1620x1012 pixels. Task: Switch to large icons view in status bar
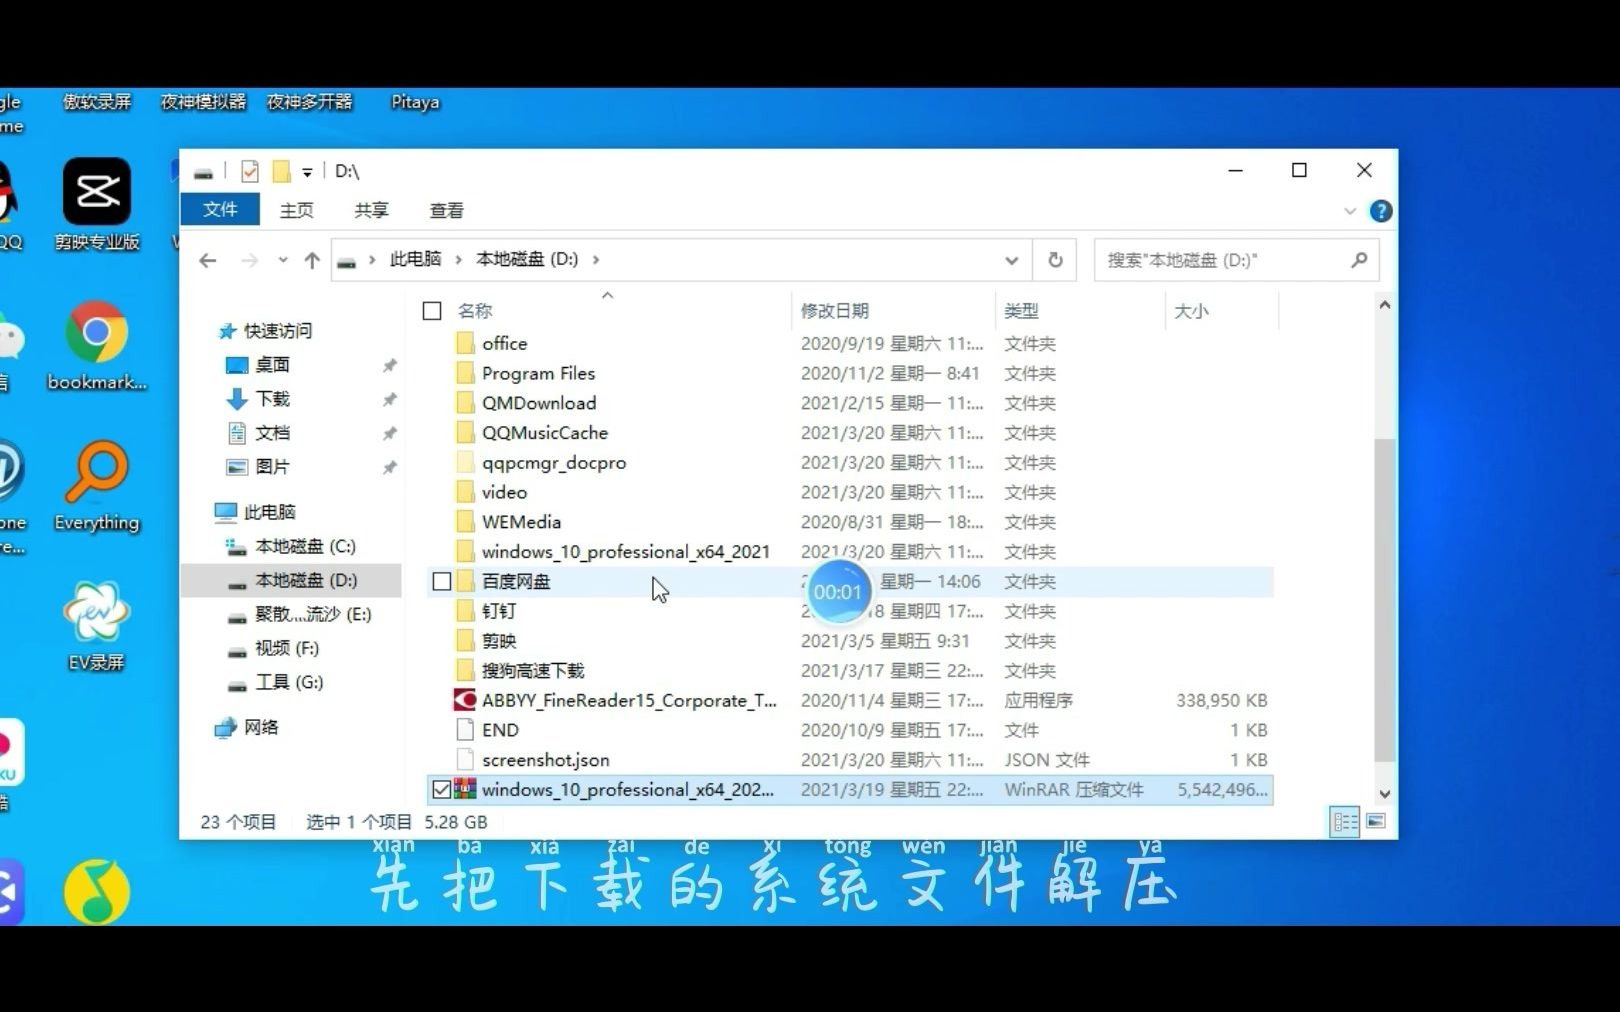click(x=1374, y=822)
